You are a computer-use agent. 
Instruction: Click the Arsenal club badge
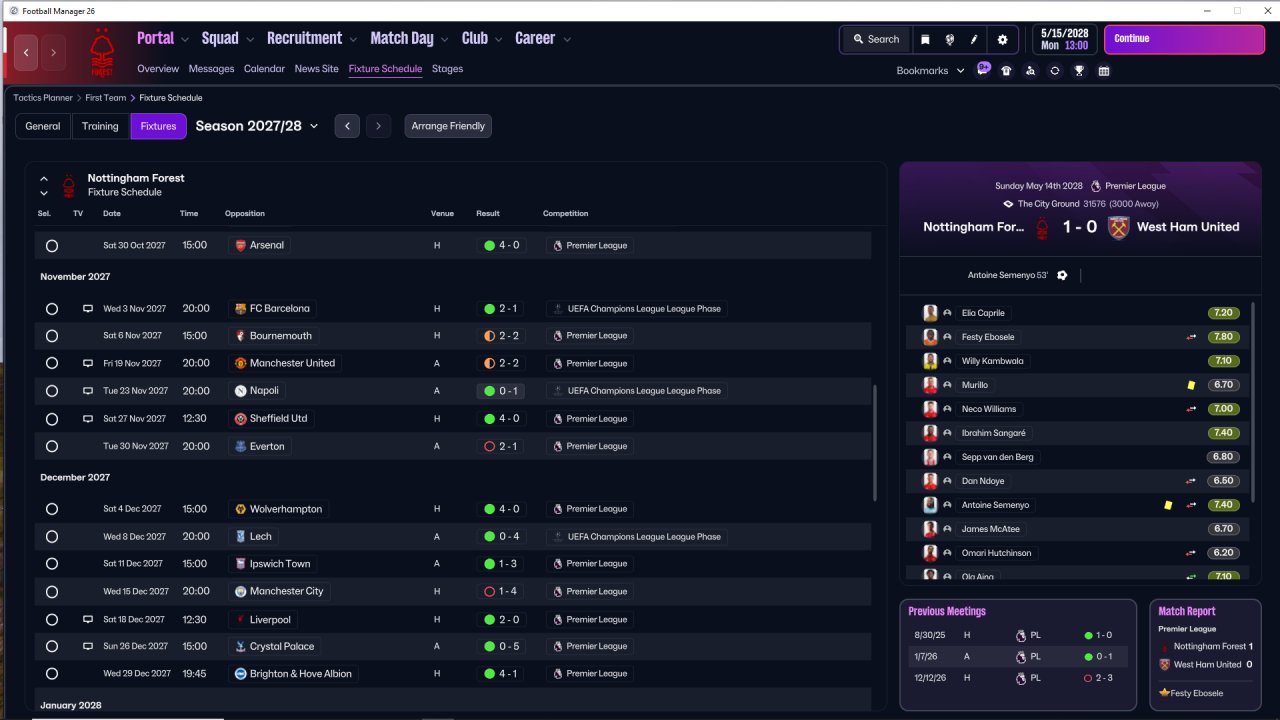(x=239, y=245)
